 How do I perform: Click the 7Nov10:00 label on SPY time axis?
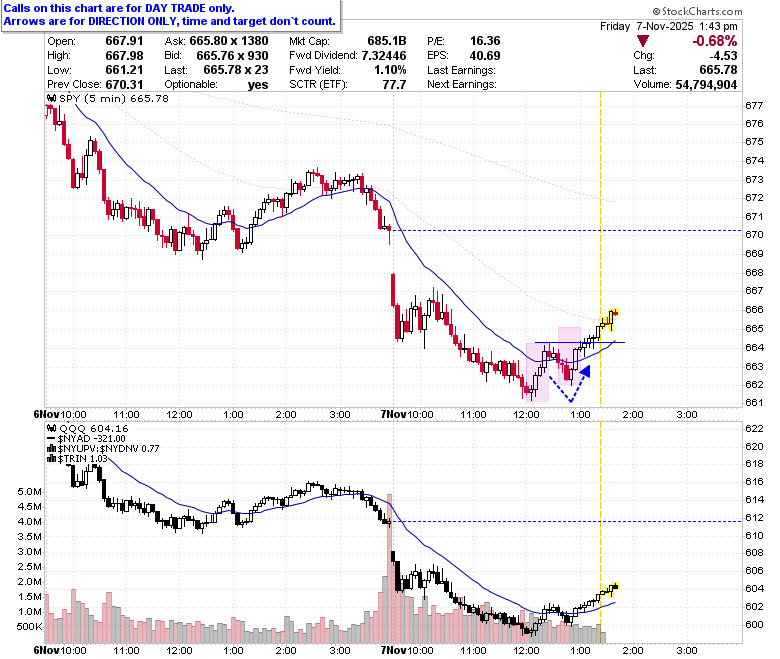(x=407, y=414)
